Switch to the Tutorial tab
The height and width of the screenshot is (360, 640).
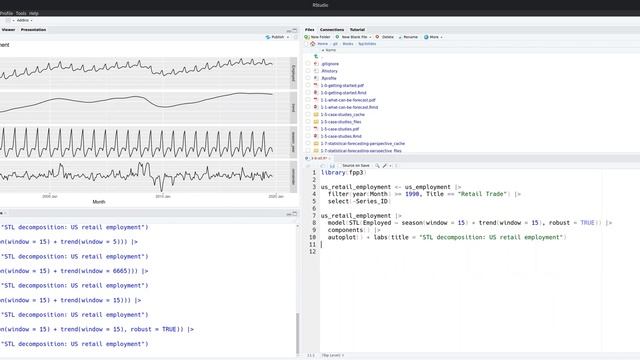coord(357,29)
